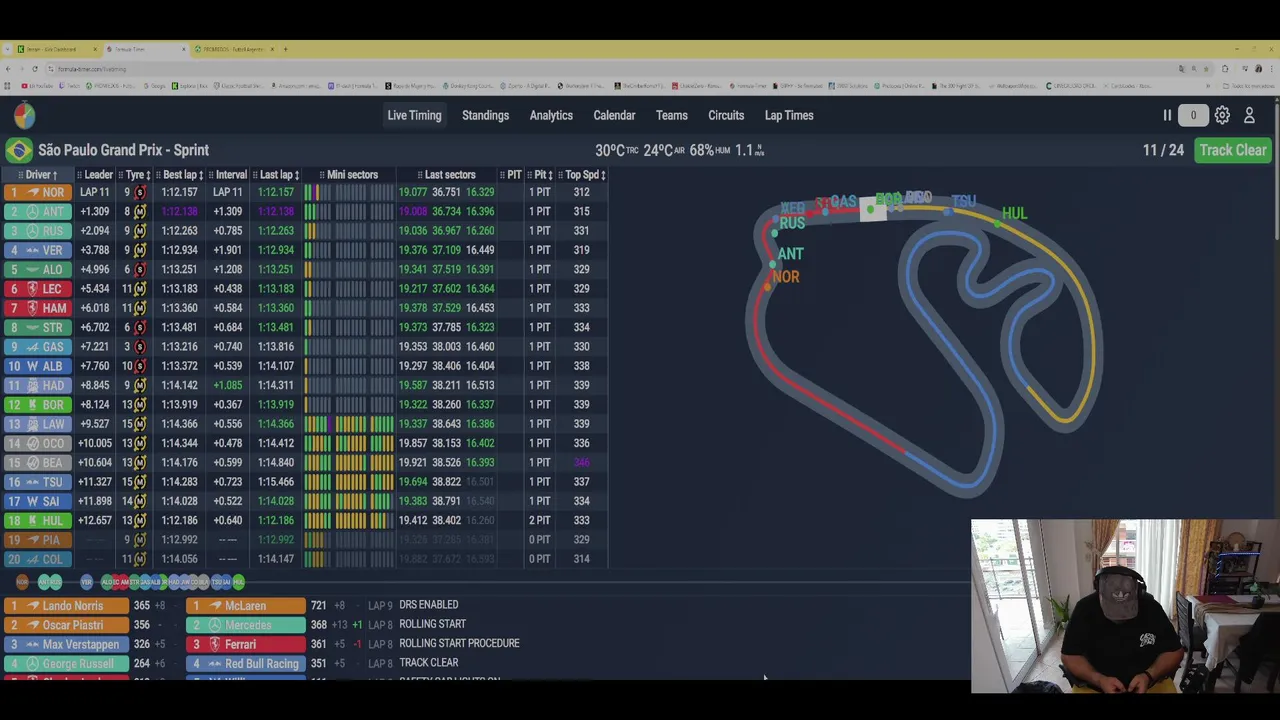Click HUL label on the track map
The width and height of the screenshot is (1280, 720).
click(1014, 213)
